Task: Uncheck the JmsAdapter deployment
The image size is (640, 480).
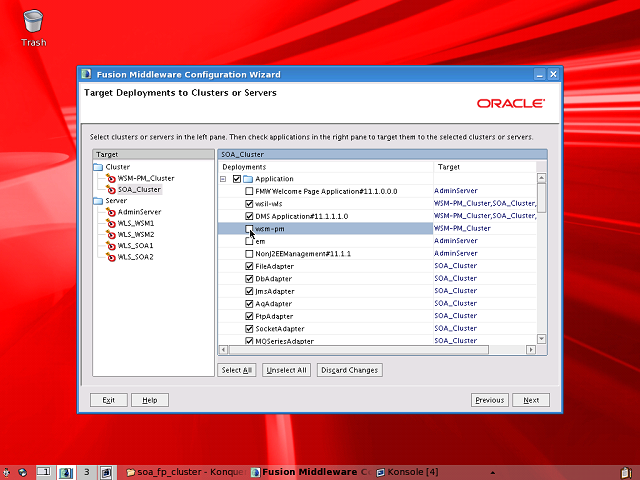Action: [249, 291]
